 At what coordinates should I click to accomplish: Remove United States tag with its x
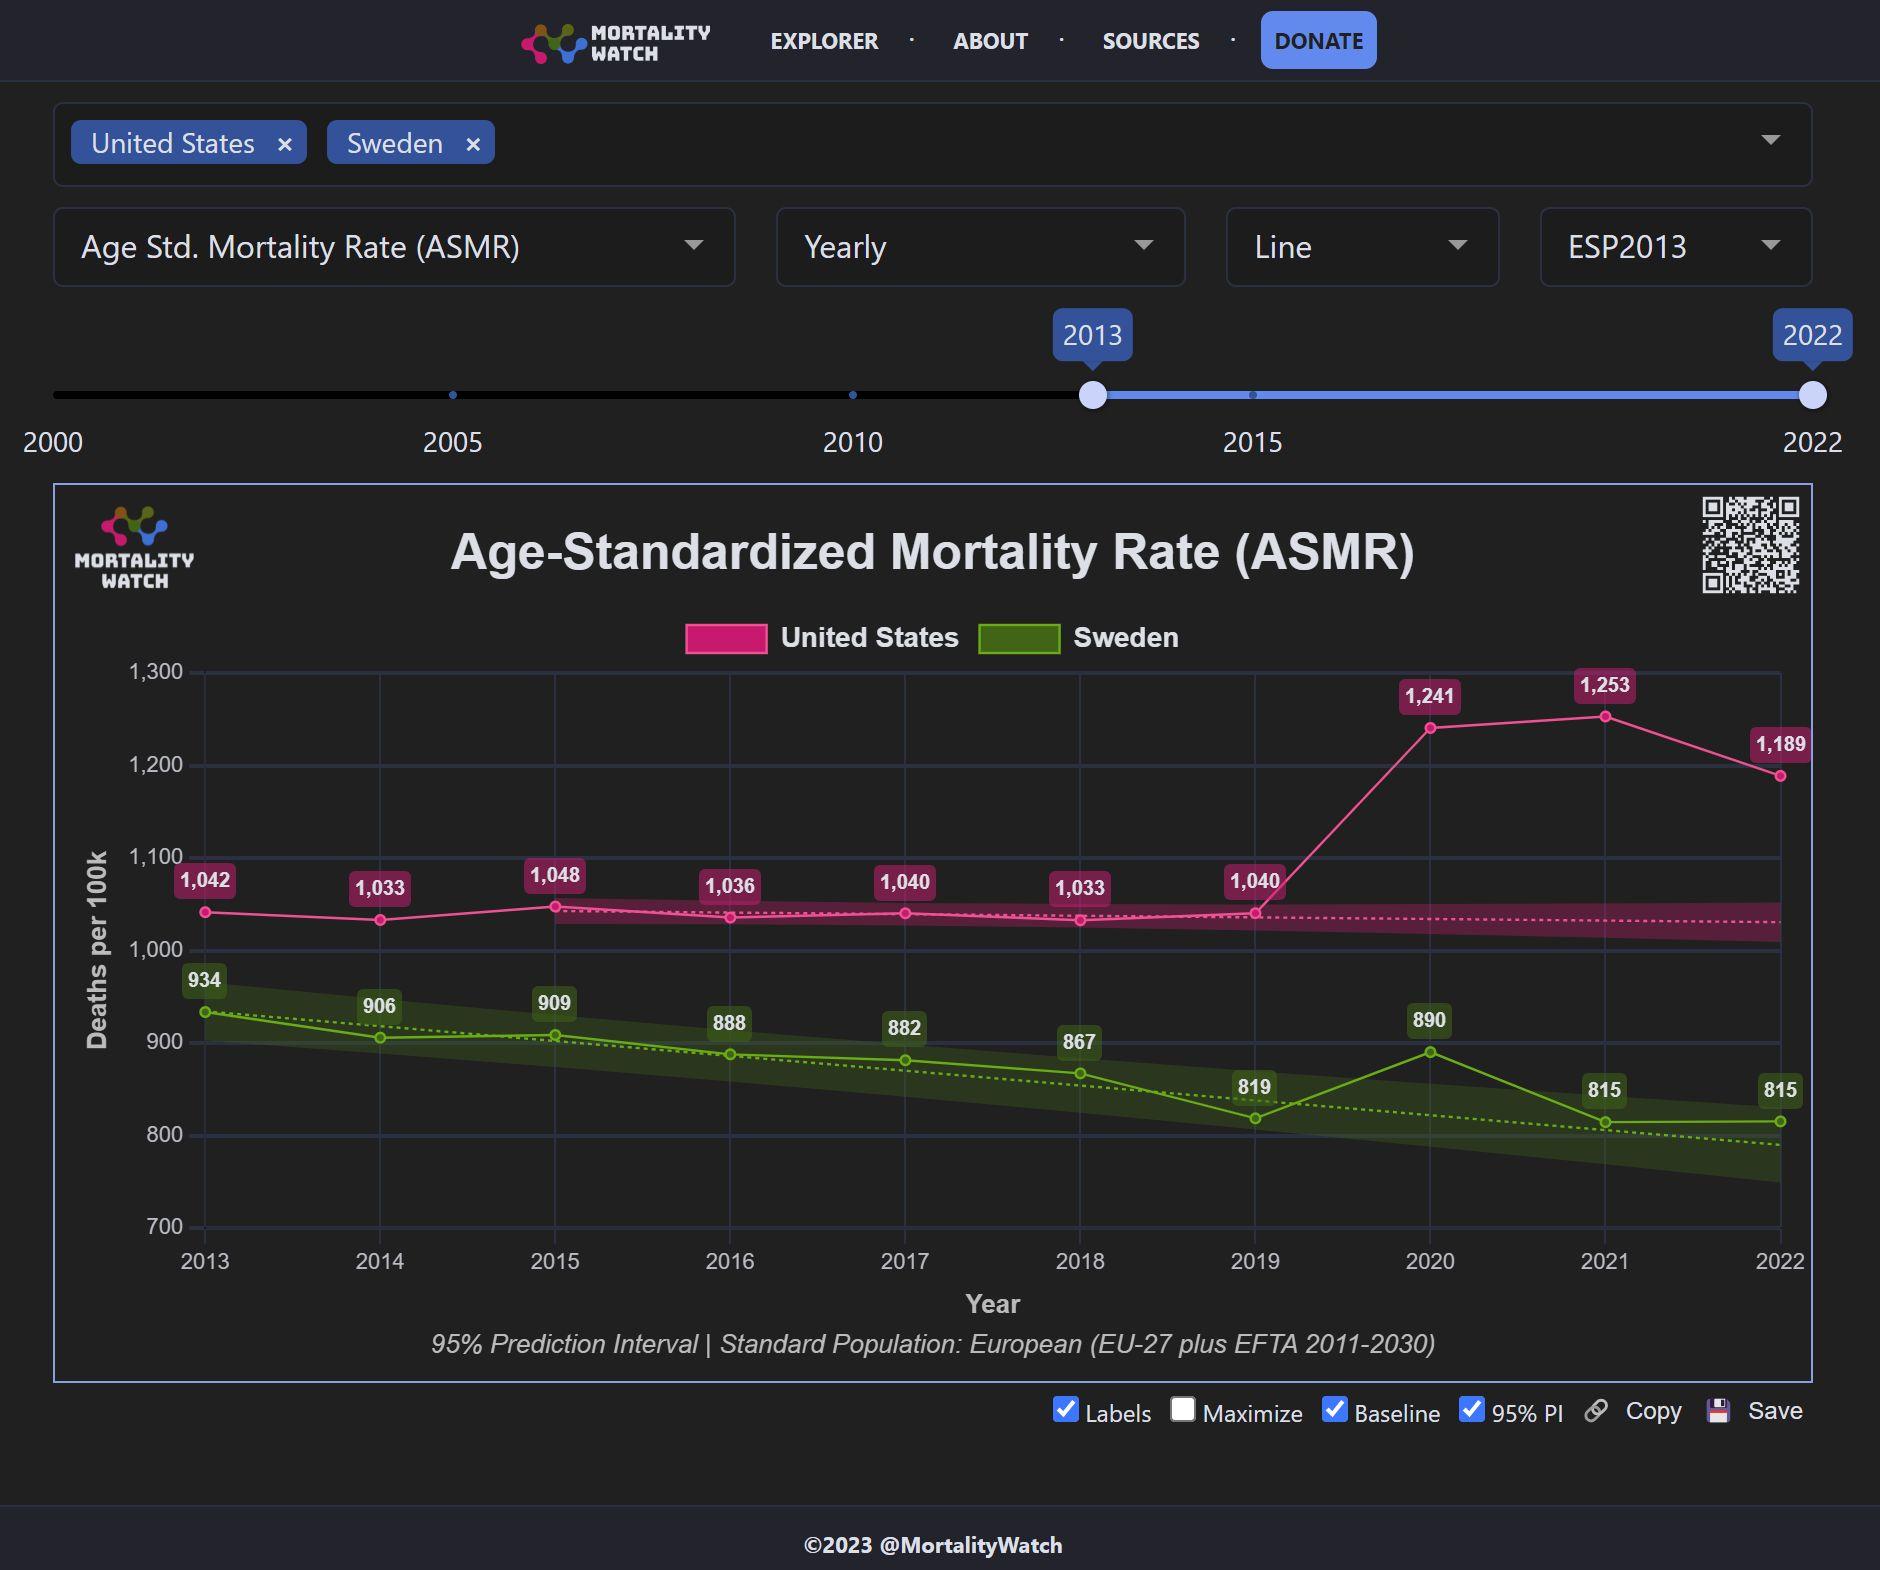(x=285, y=144)
